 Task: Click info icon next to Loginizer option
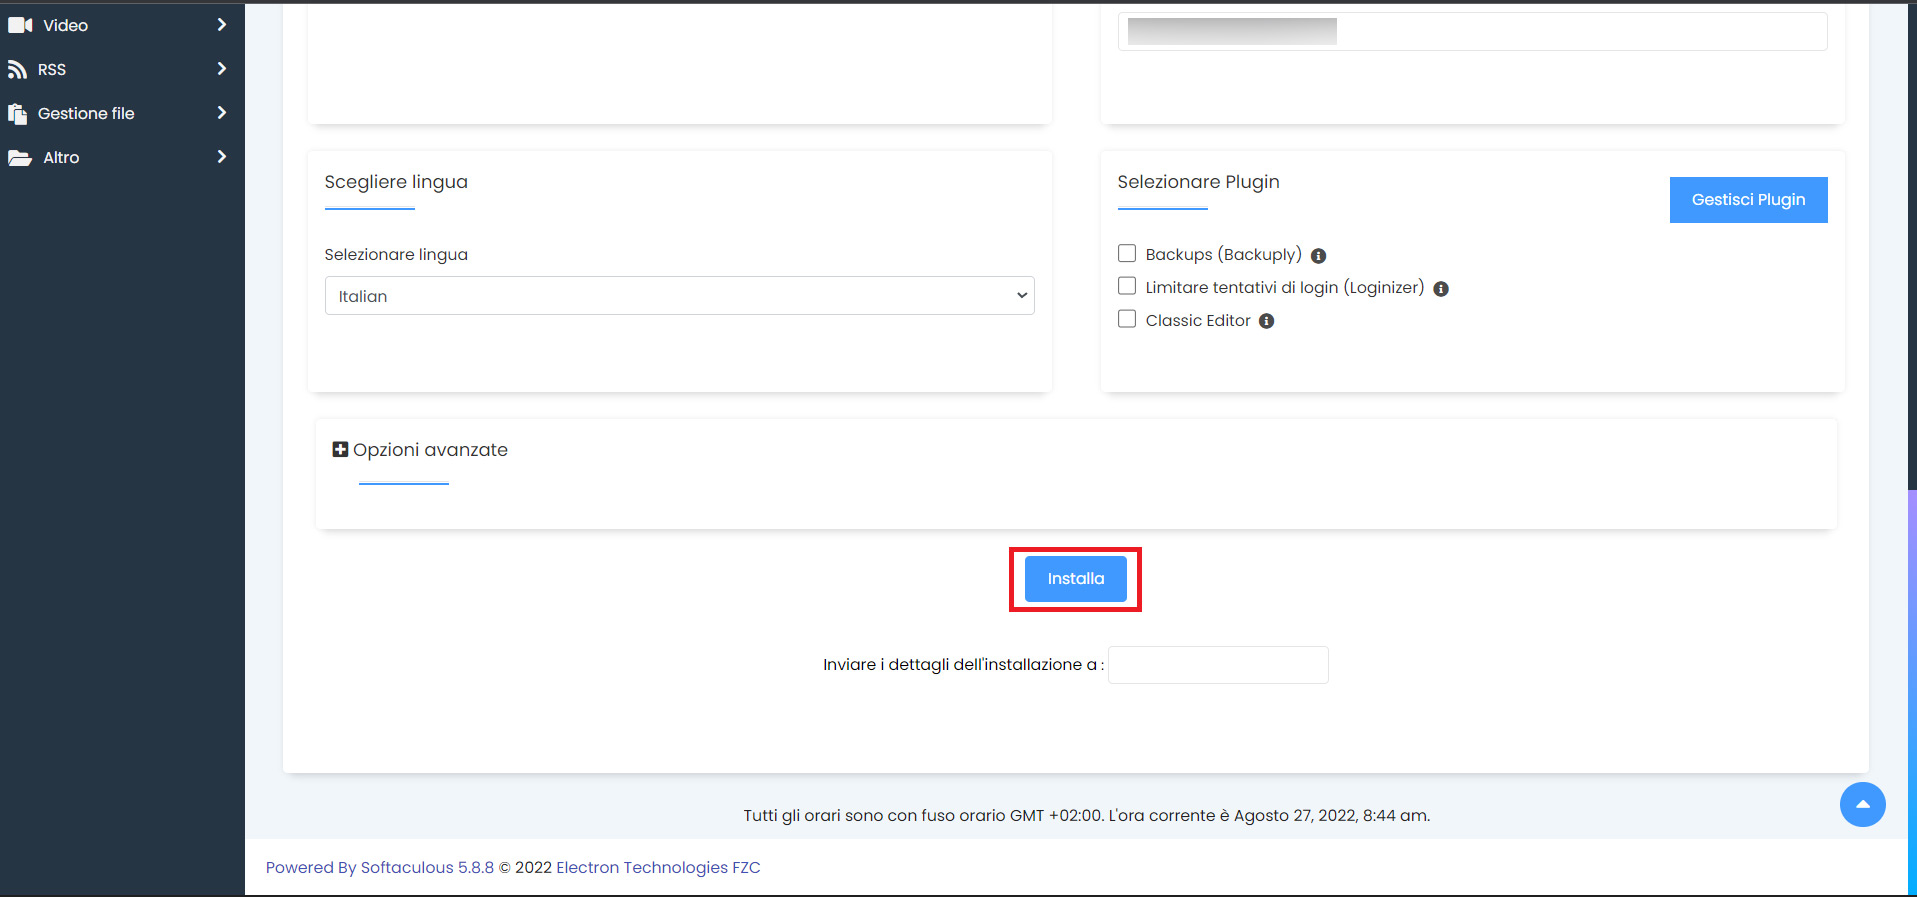coord(1441,289)
